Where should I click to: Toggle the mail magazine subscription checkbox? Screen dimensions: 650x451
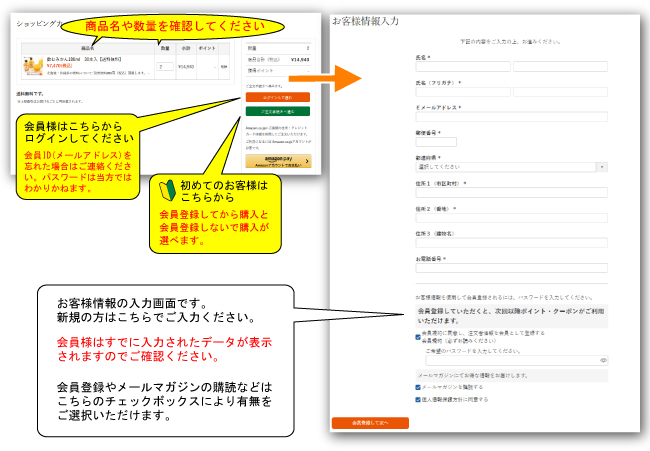click(418, 386)
